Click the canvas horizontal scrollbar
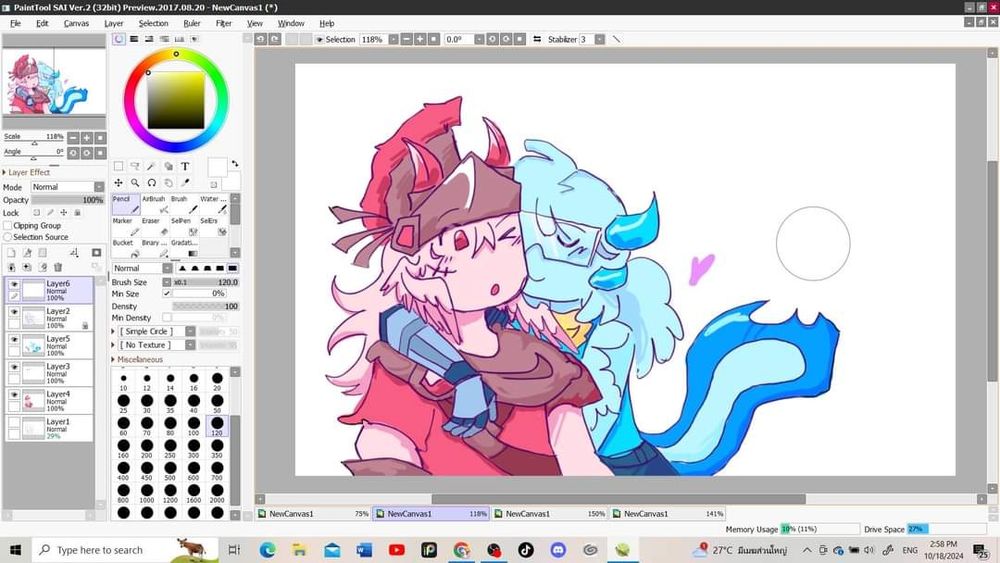 (x=619, y=499)
